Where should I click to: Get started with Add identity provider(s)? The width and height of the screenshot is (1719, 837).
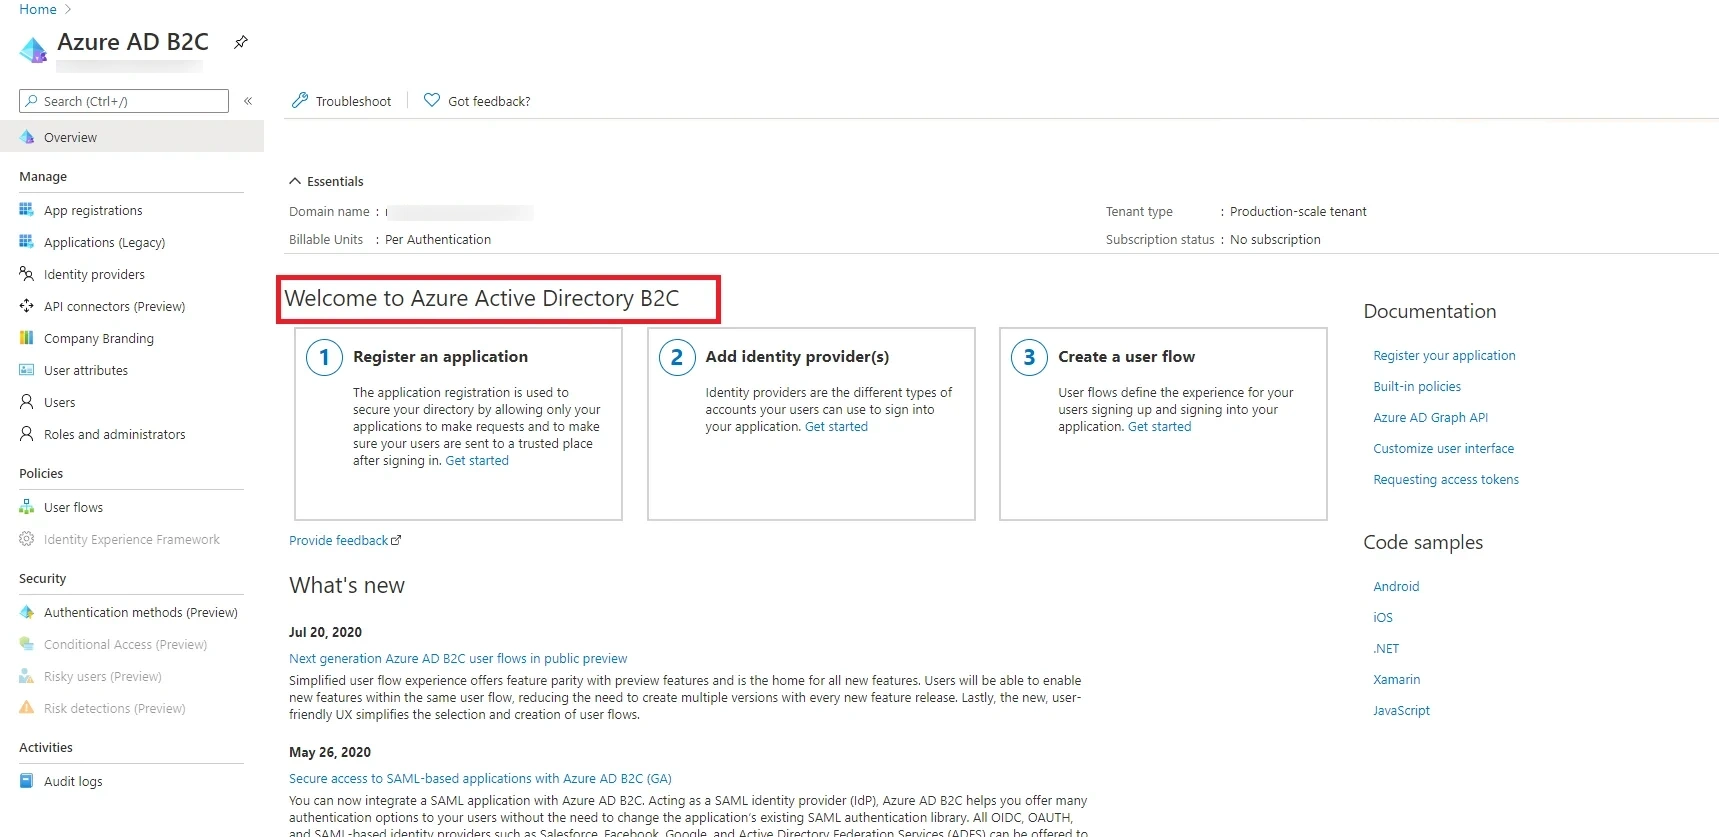pyautogui.click(x=836, y=426)
